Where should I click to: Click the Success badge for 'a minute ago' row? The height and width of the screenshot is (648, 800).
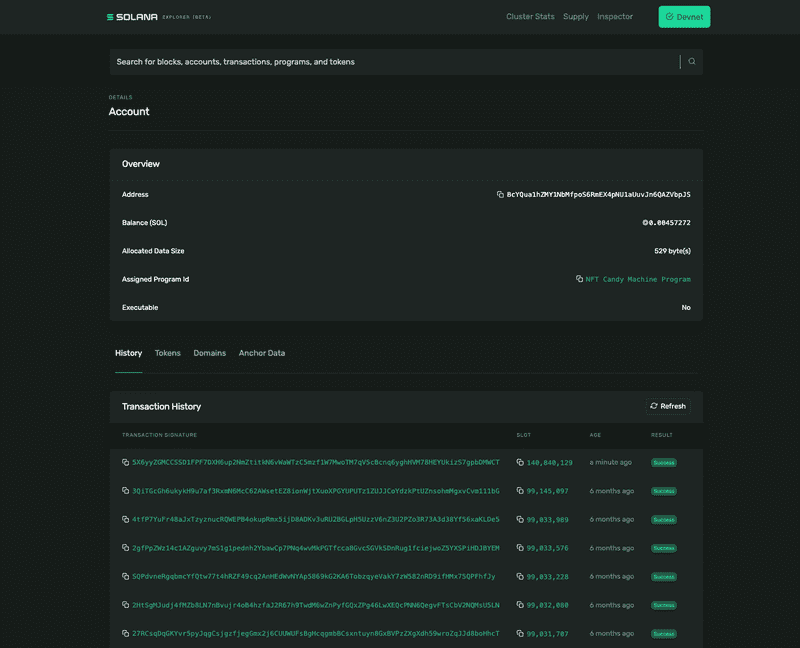[x=664, y=463]
